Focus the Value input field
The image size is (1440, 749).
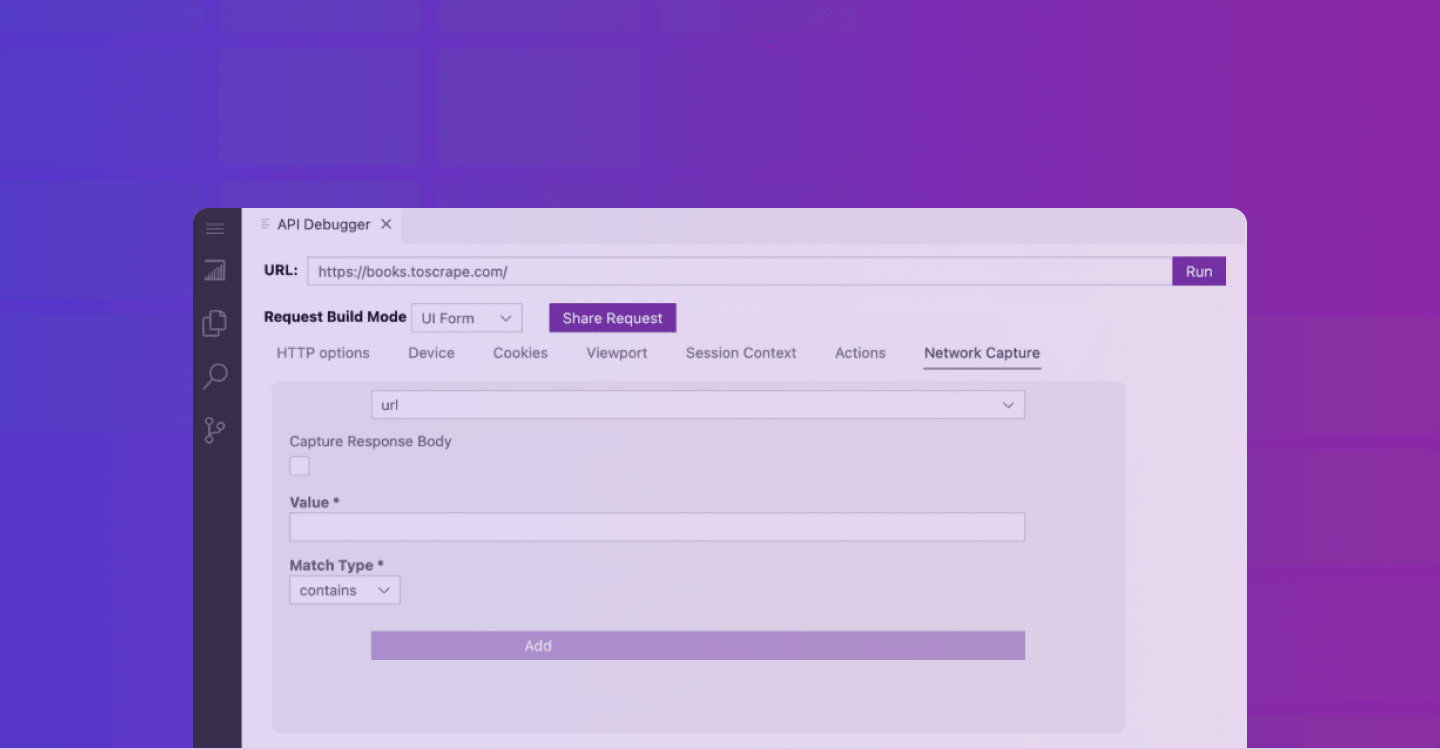657,527
